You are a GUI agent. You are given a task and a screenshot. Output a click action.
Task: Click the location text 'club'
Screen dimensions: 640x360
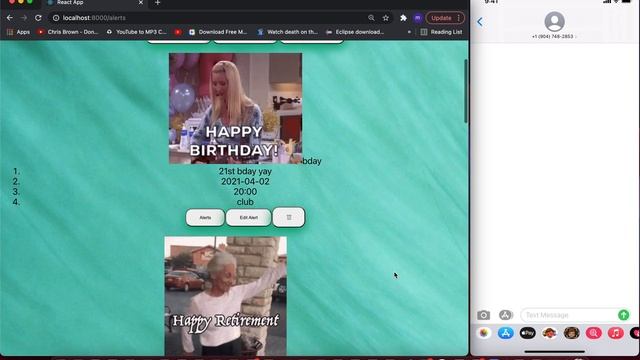[245, 202]
